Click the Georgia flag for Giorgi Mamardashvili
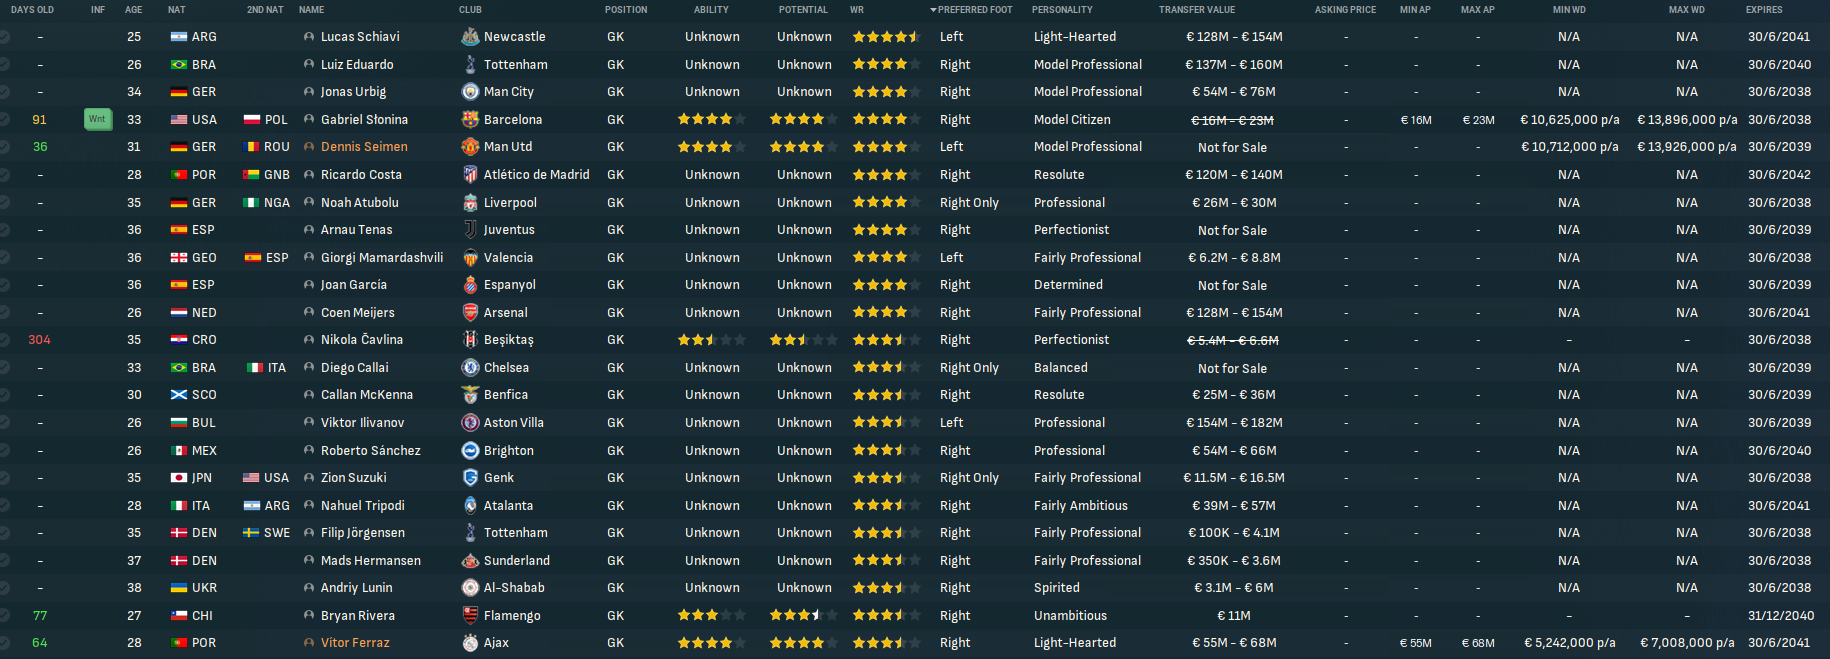The height and width of the screenshot is (659, 1830). point(179,258)
